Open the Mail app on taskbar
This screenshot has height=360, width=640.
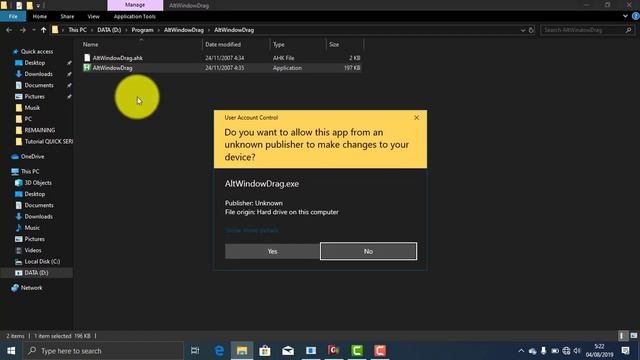coord(288,351)
